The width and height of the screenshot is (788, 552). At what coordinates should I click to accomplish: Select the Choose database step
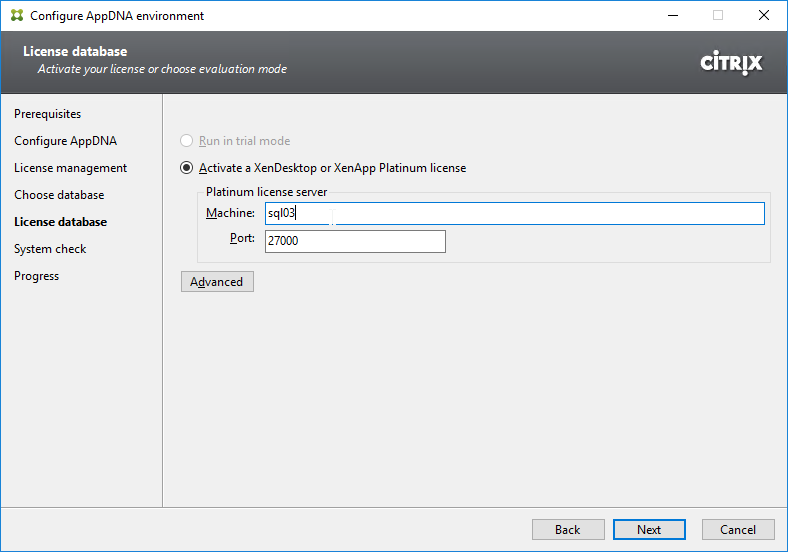59,195
